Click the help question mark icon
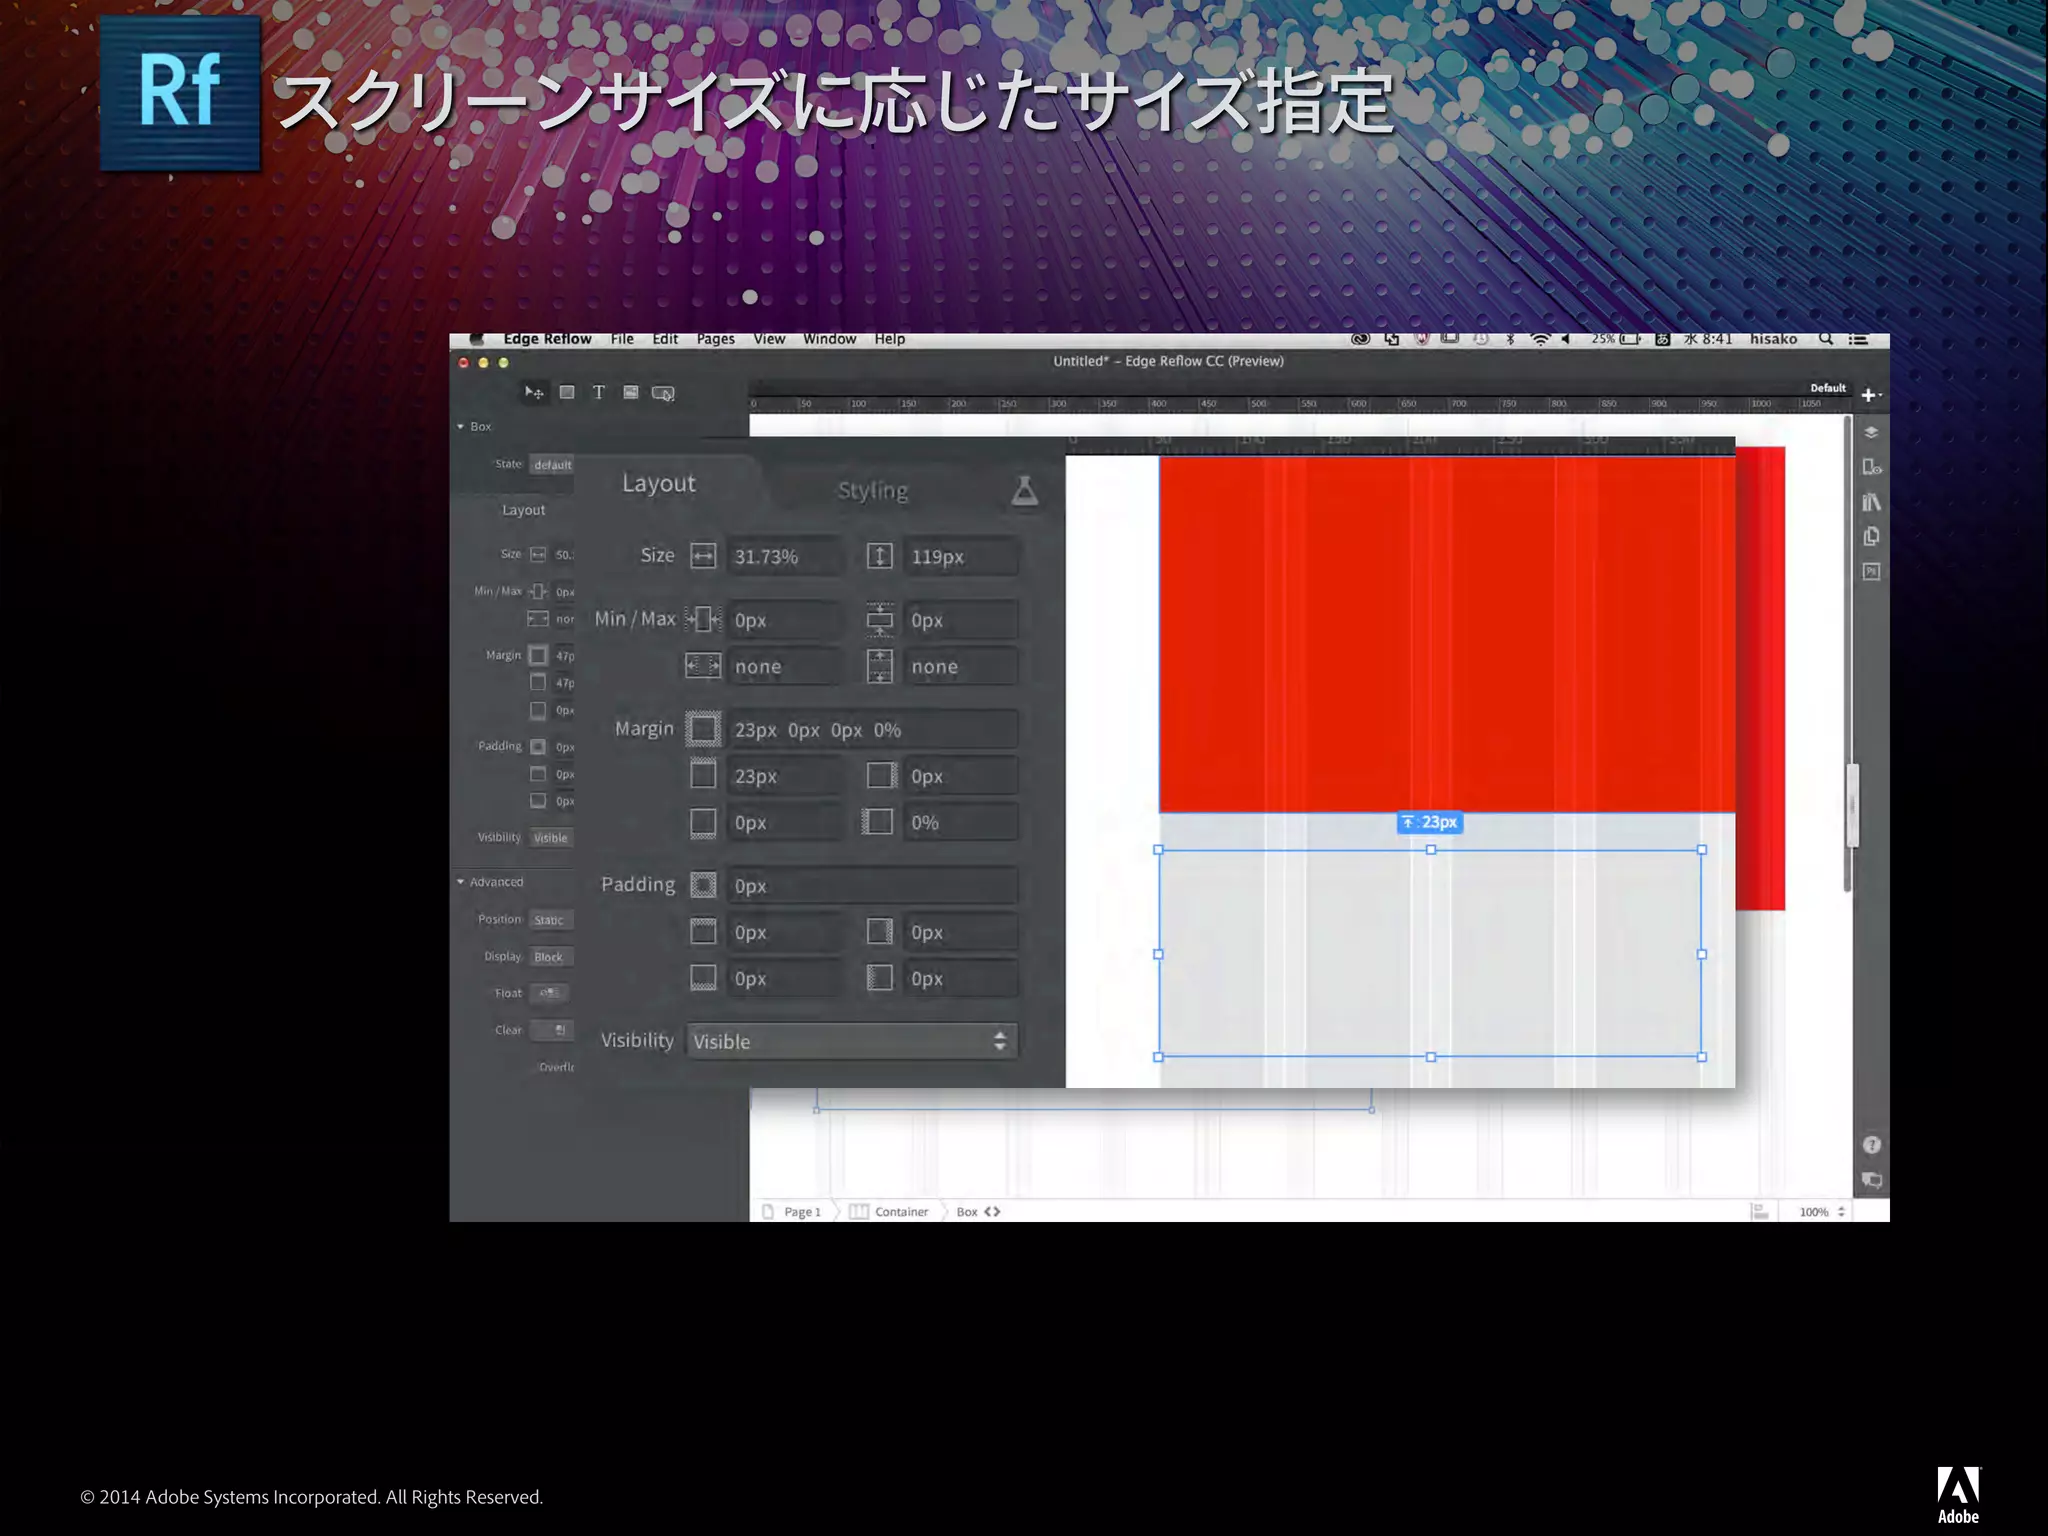This screenshot has width=2048, height=1536. pos(1871,1145)
